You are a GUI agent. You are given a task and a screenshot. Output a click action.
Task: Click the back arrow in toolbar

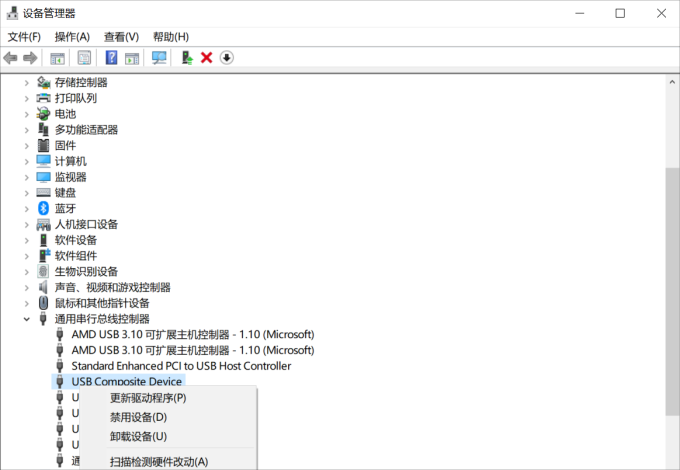coord(11,58)
